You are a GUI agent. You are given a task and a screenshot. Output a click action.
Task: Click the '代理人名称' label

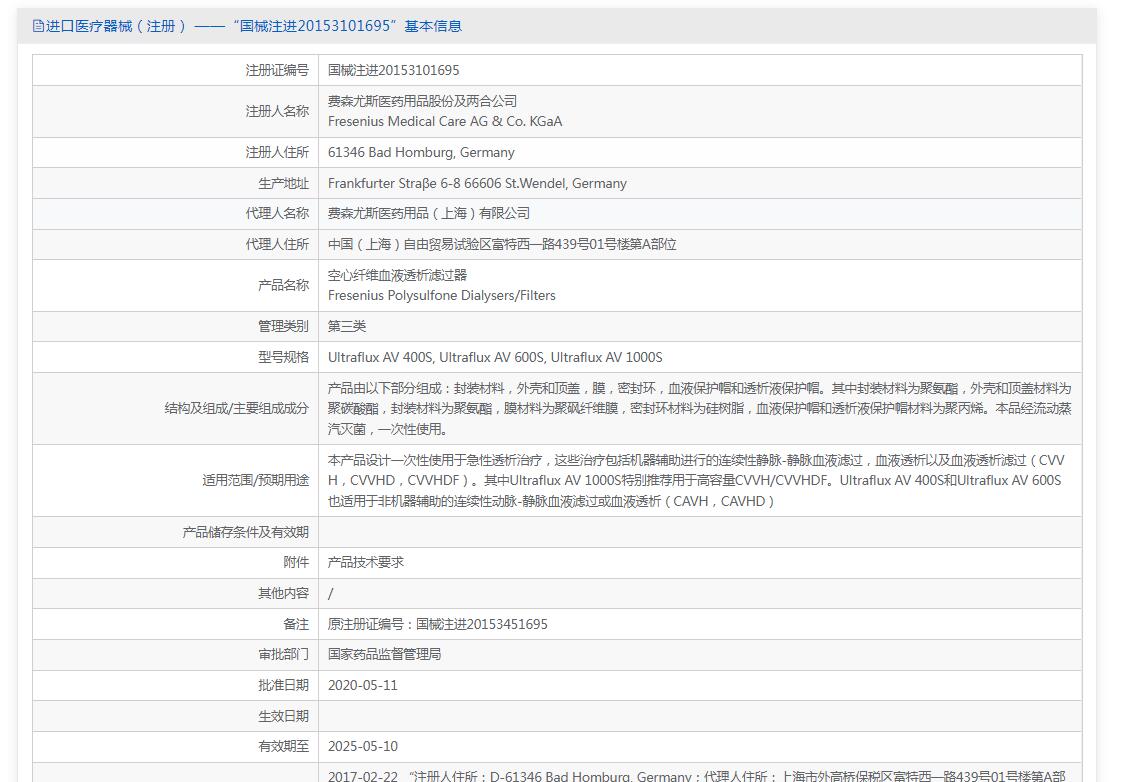(277, 213)
